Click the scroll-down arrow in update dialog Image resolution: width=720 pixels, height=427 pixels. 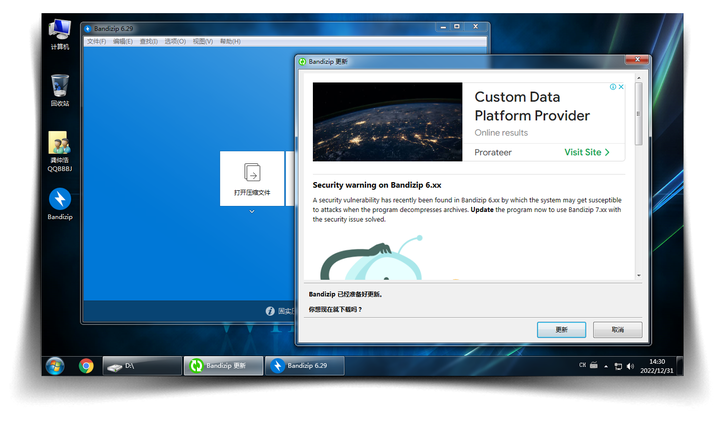point(638,275)
